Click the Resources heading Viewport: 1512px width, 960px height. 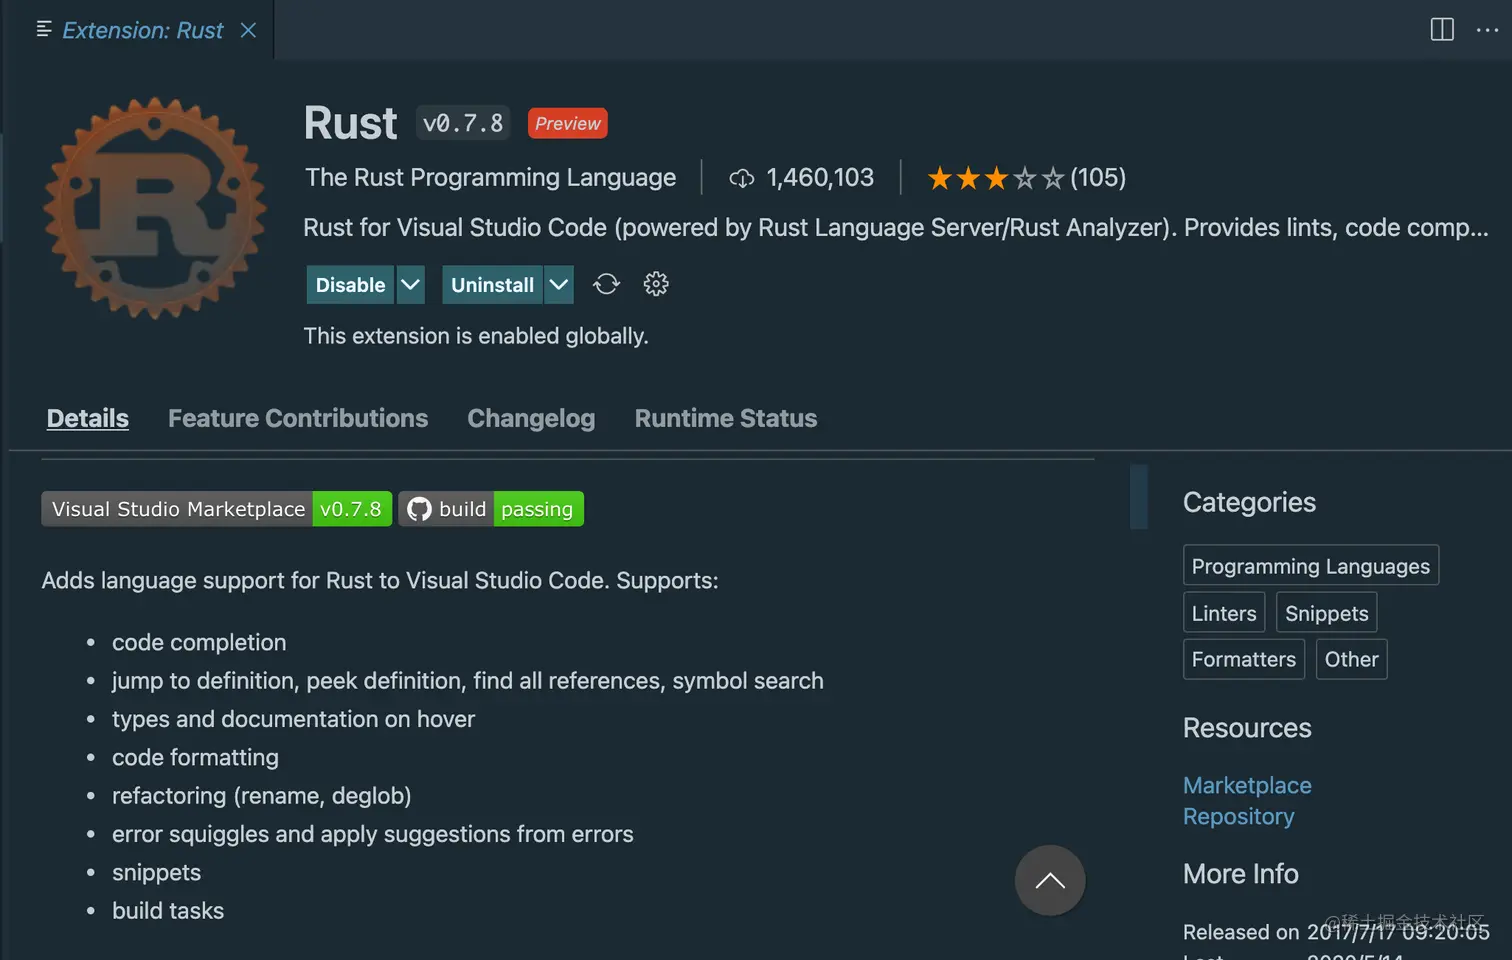point(1247,728)
